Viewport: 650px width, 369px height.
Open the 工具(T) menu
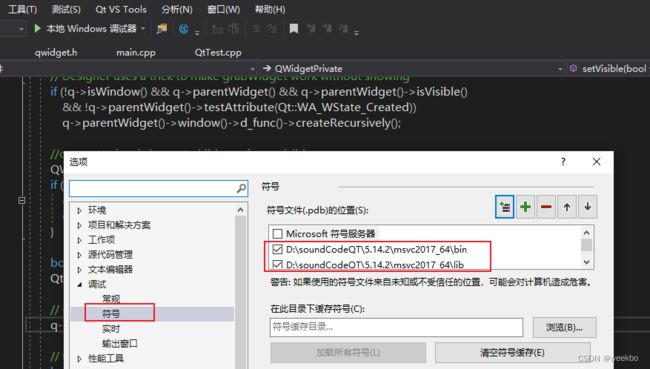point(22,9)
